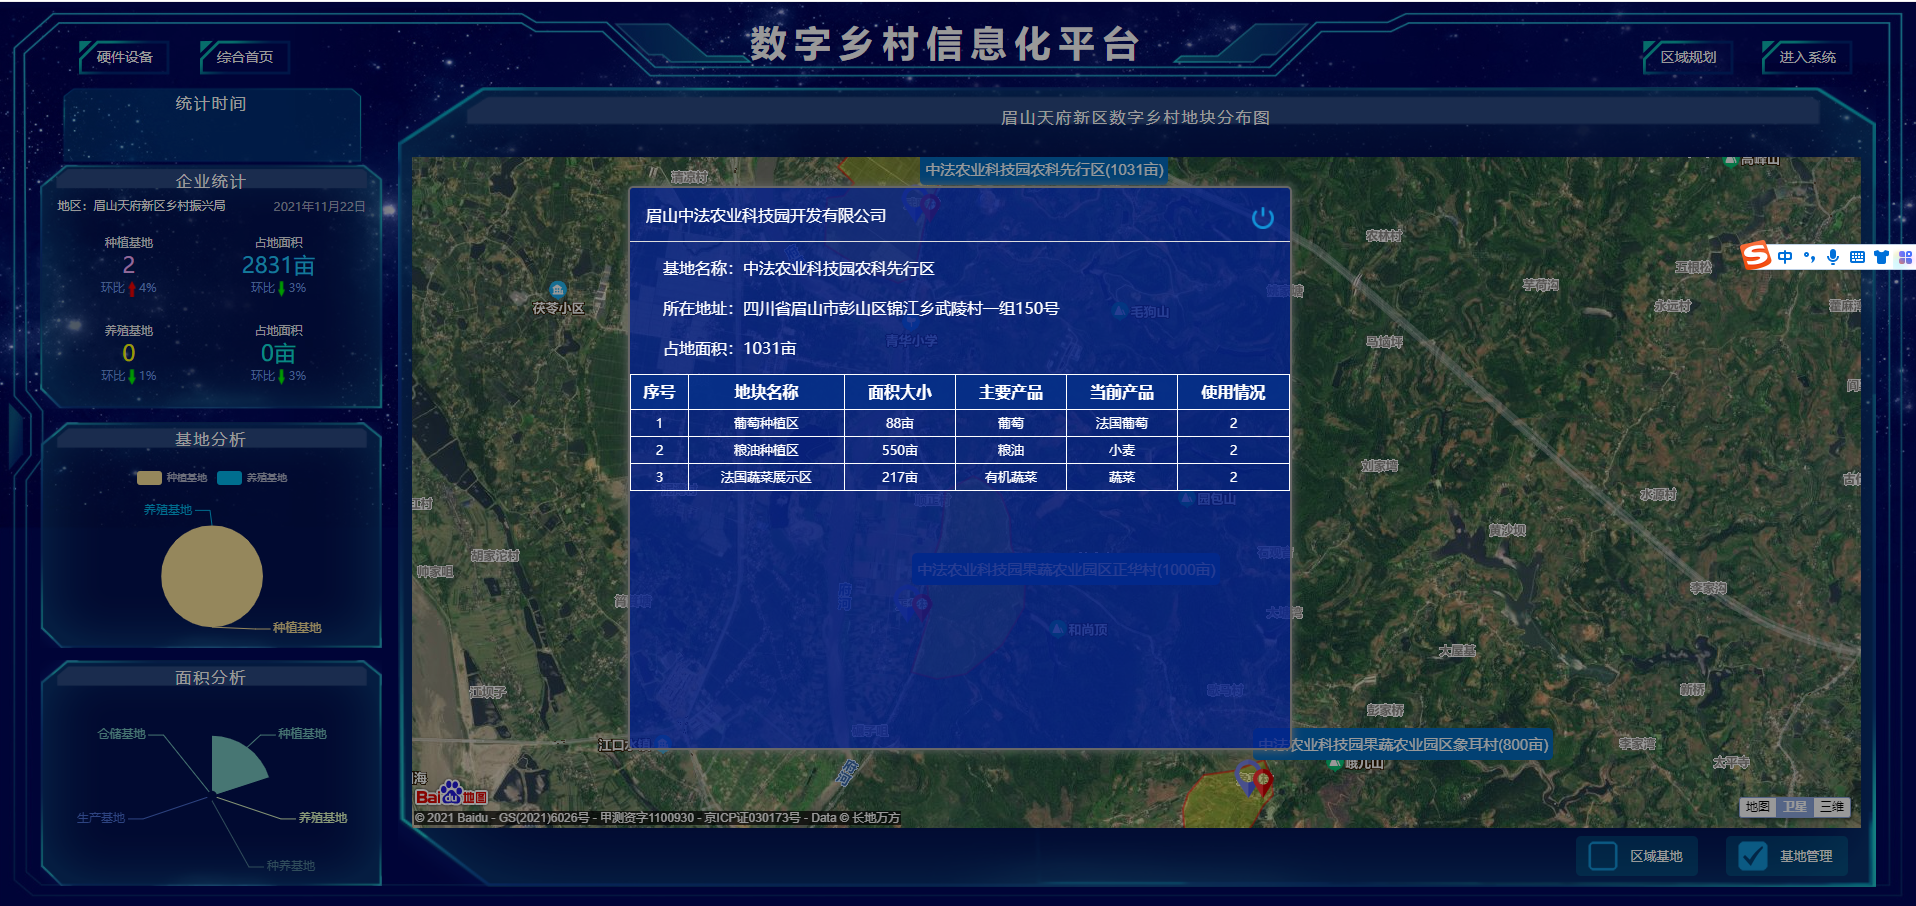Close the base info popup with power icon

tap(1262, 217)
